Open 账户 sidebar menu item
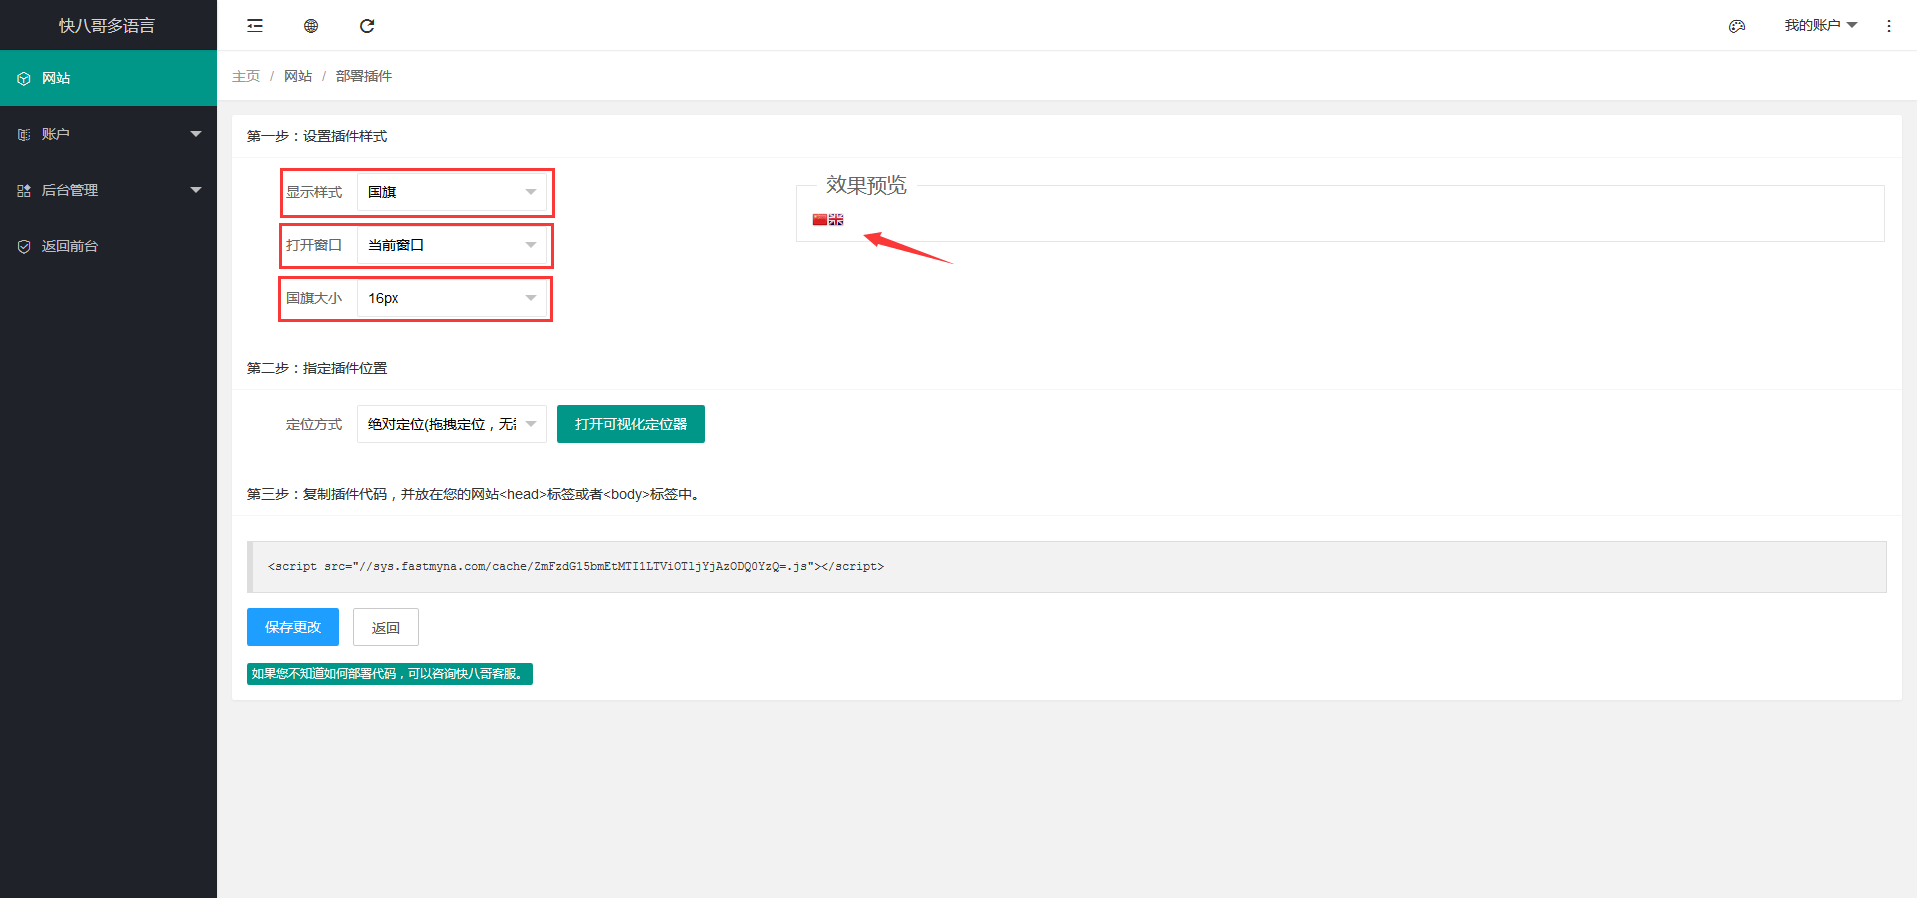1917x898 pixels. 108,134
